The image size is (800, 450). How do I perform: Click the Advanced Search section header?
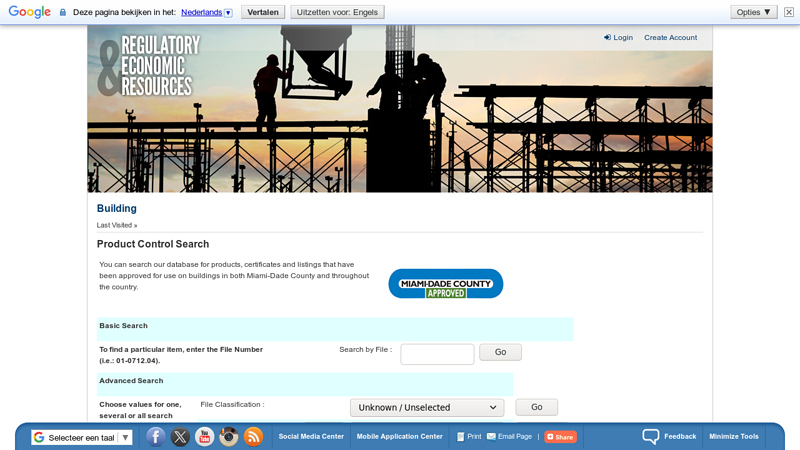tap(305, 384)
